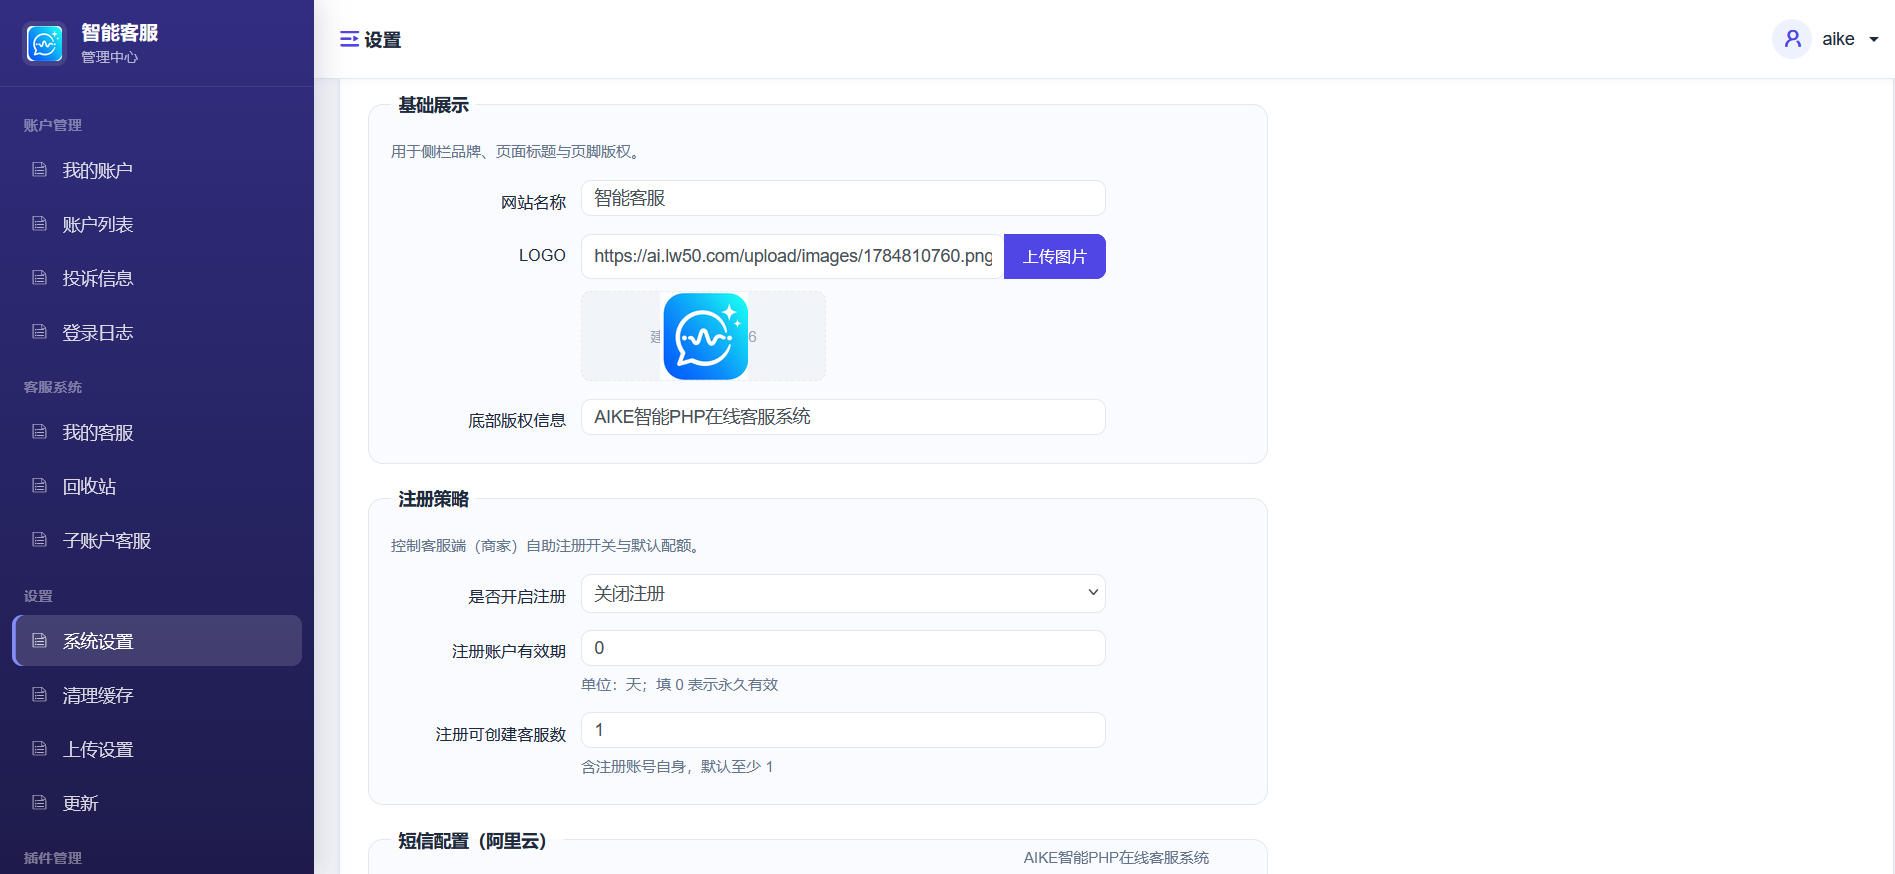This screenshot has height=874, width=1895.
Task: Open the 是否开启注册 dropdown
Action: pos(843,593)
